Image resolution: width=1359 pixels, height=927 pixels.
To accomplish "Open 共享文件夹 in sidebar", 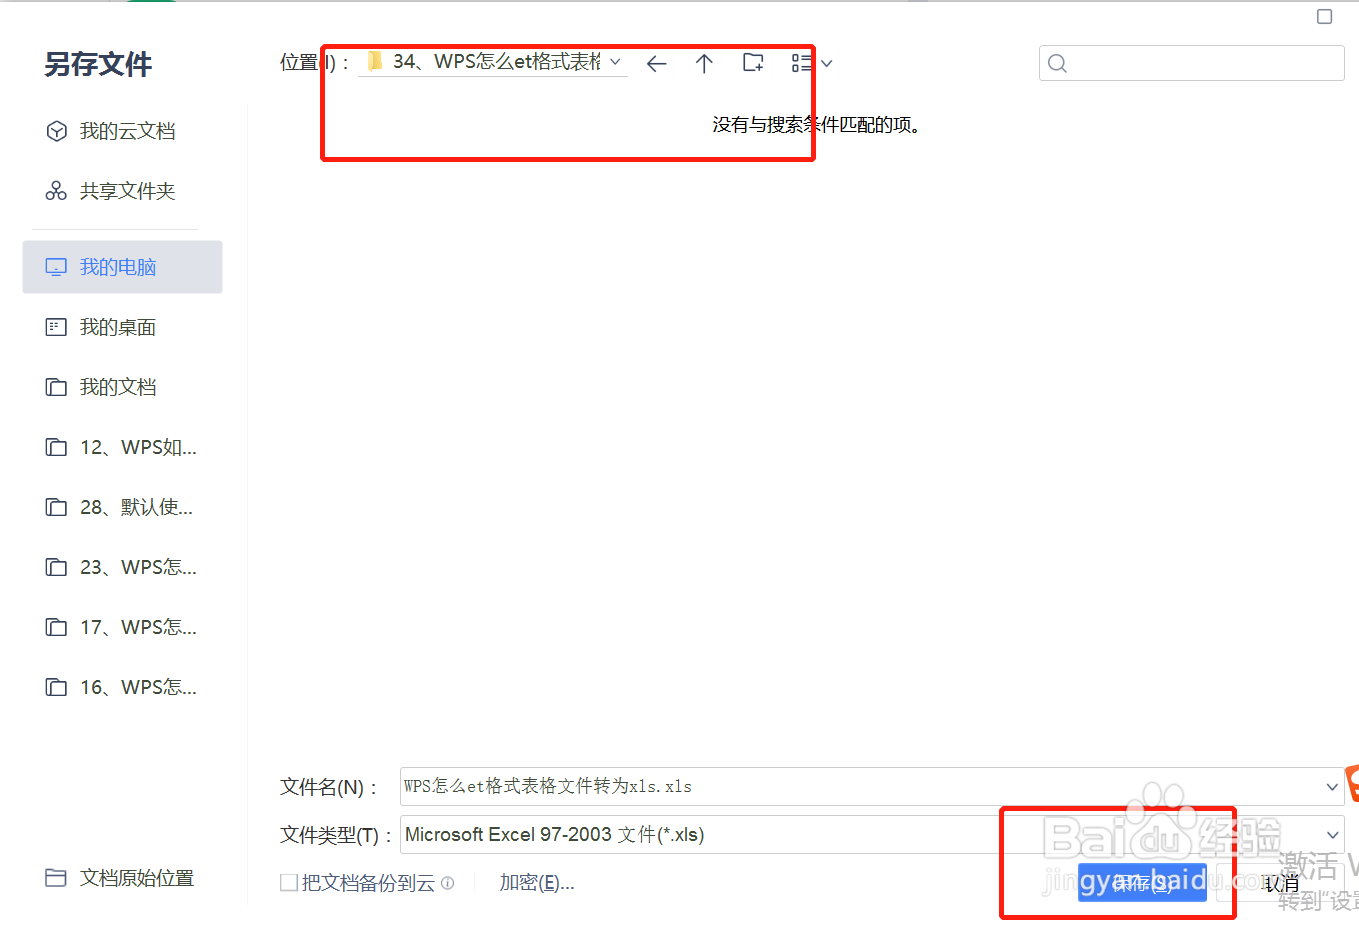I will (x=122, y=191).
